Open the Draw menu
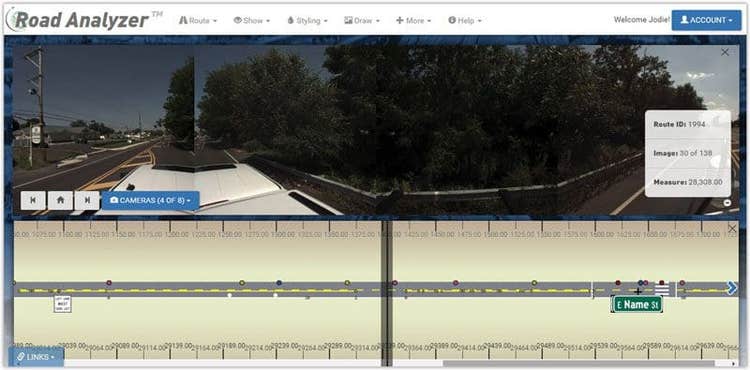Viewport: 750px width, 370px height. point(362,21)
